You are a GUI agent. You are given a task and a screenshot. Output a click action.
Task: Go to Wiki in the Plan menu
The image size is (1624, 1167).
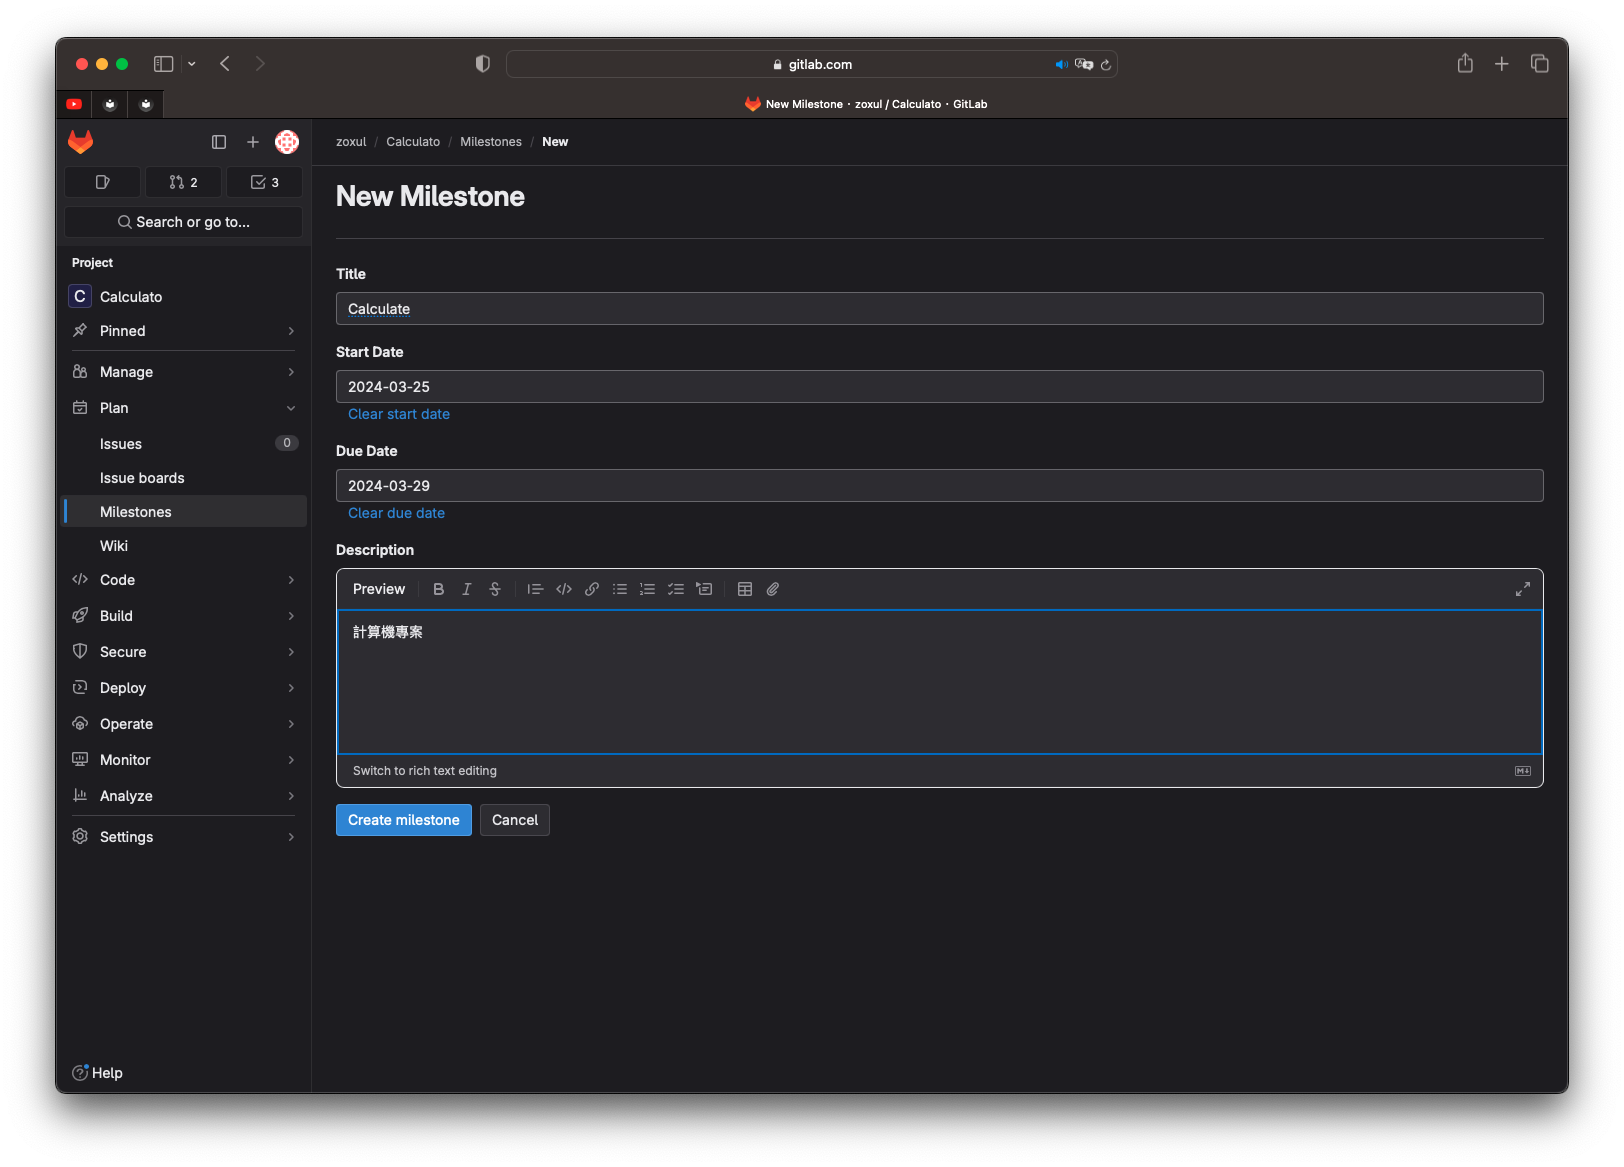click(x=114, y=546)
